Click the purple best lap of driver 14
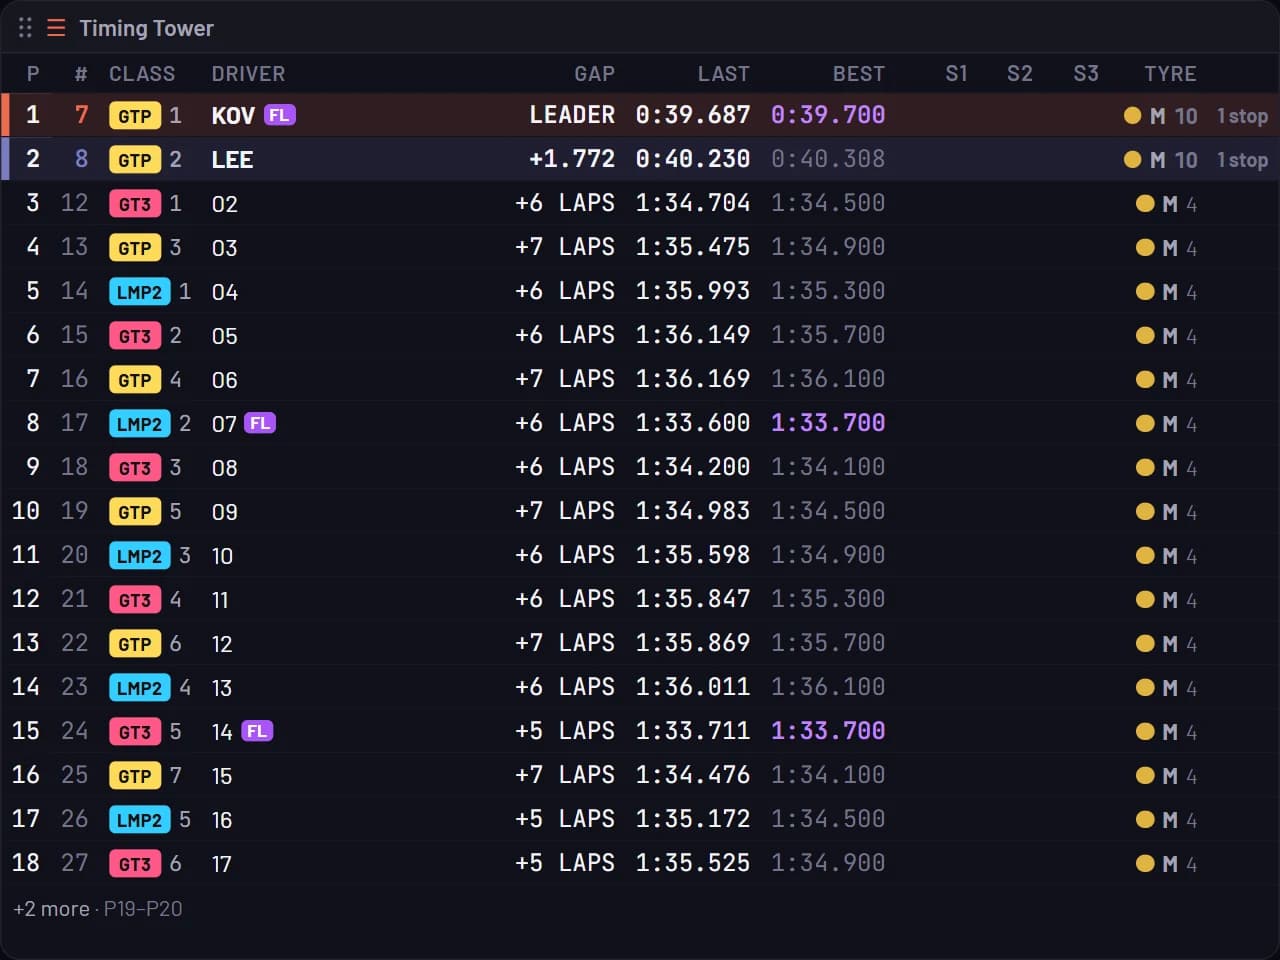This screenshot has width=1280, height=960. (x=828, y=731)
